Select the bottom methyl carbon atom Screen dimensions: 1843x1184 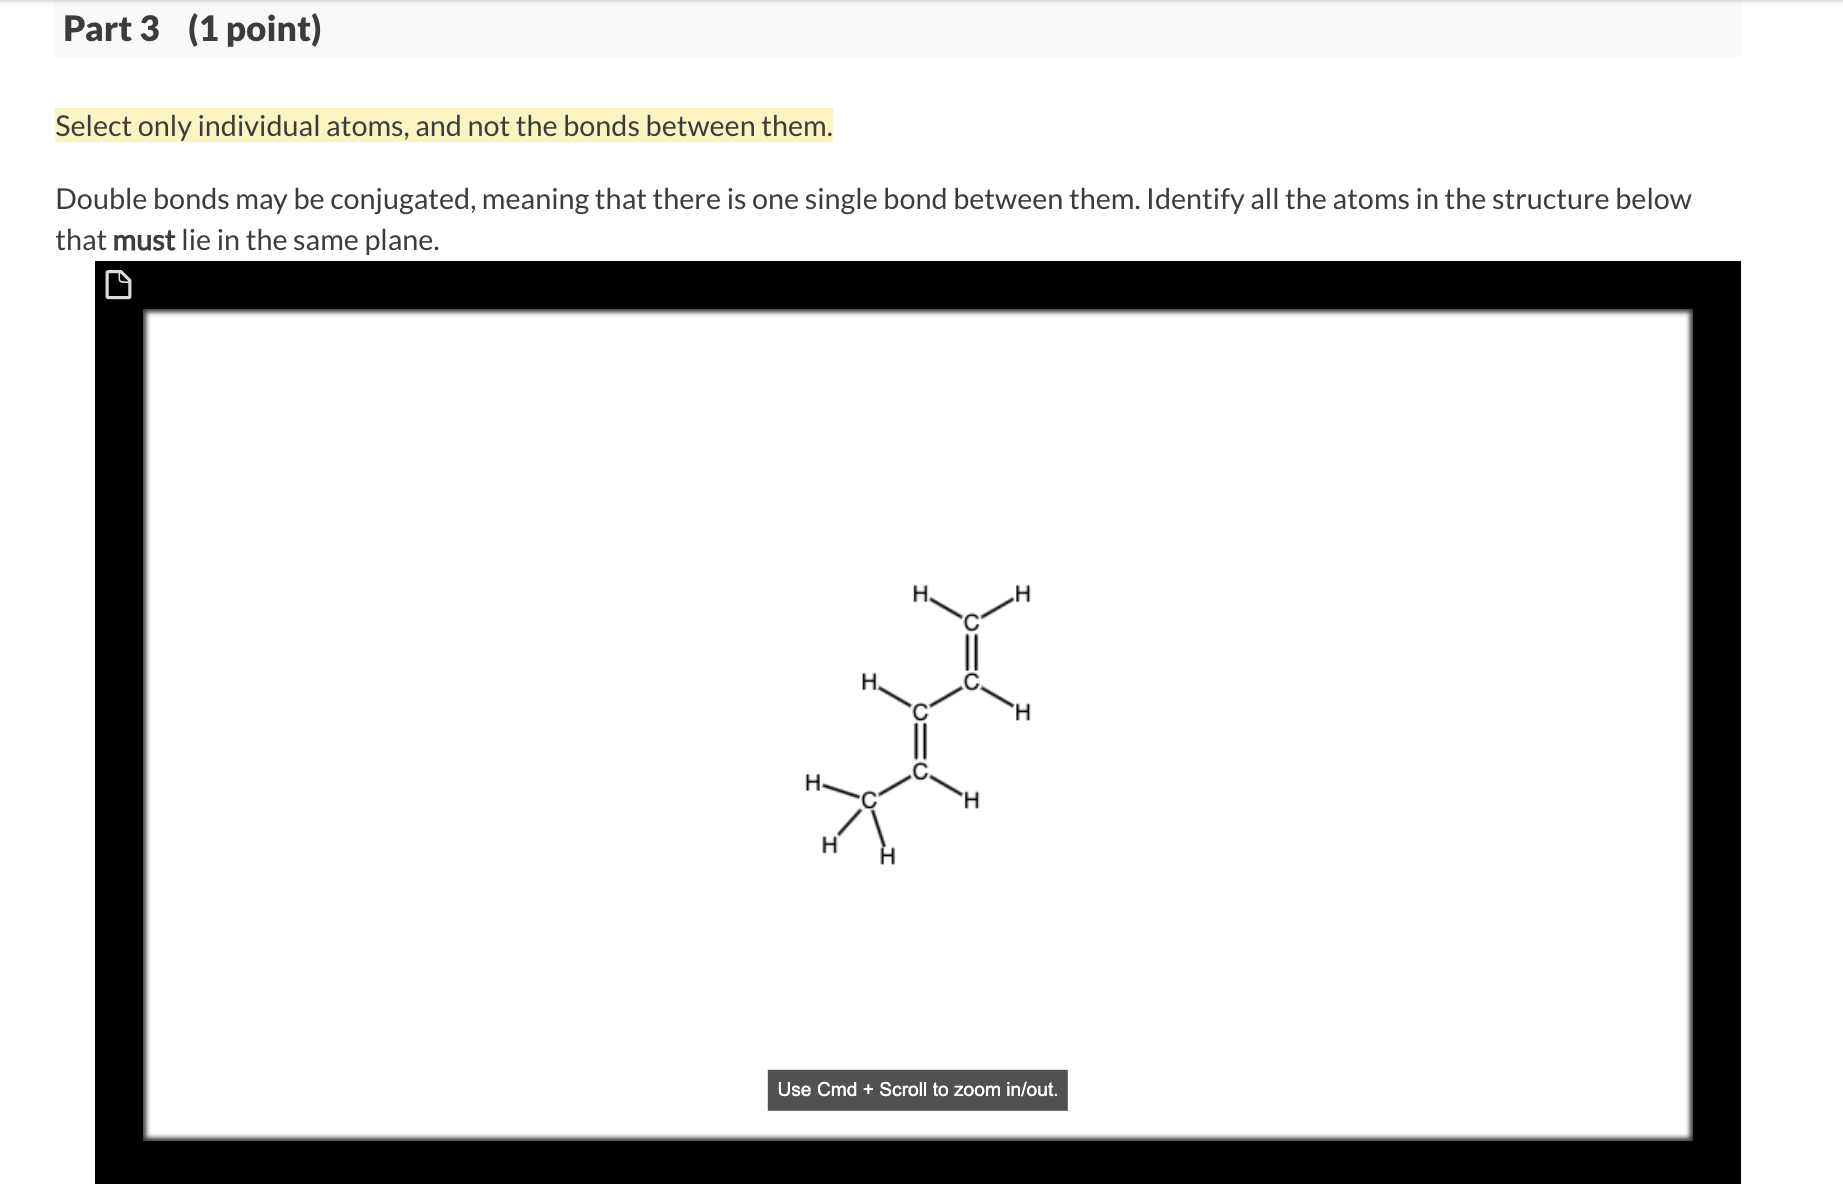tap(867, 800)
